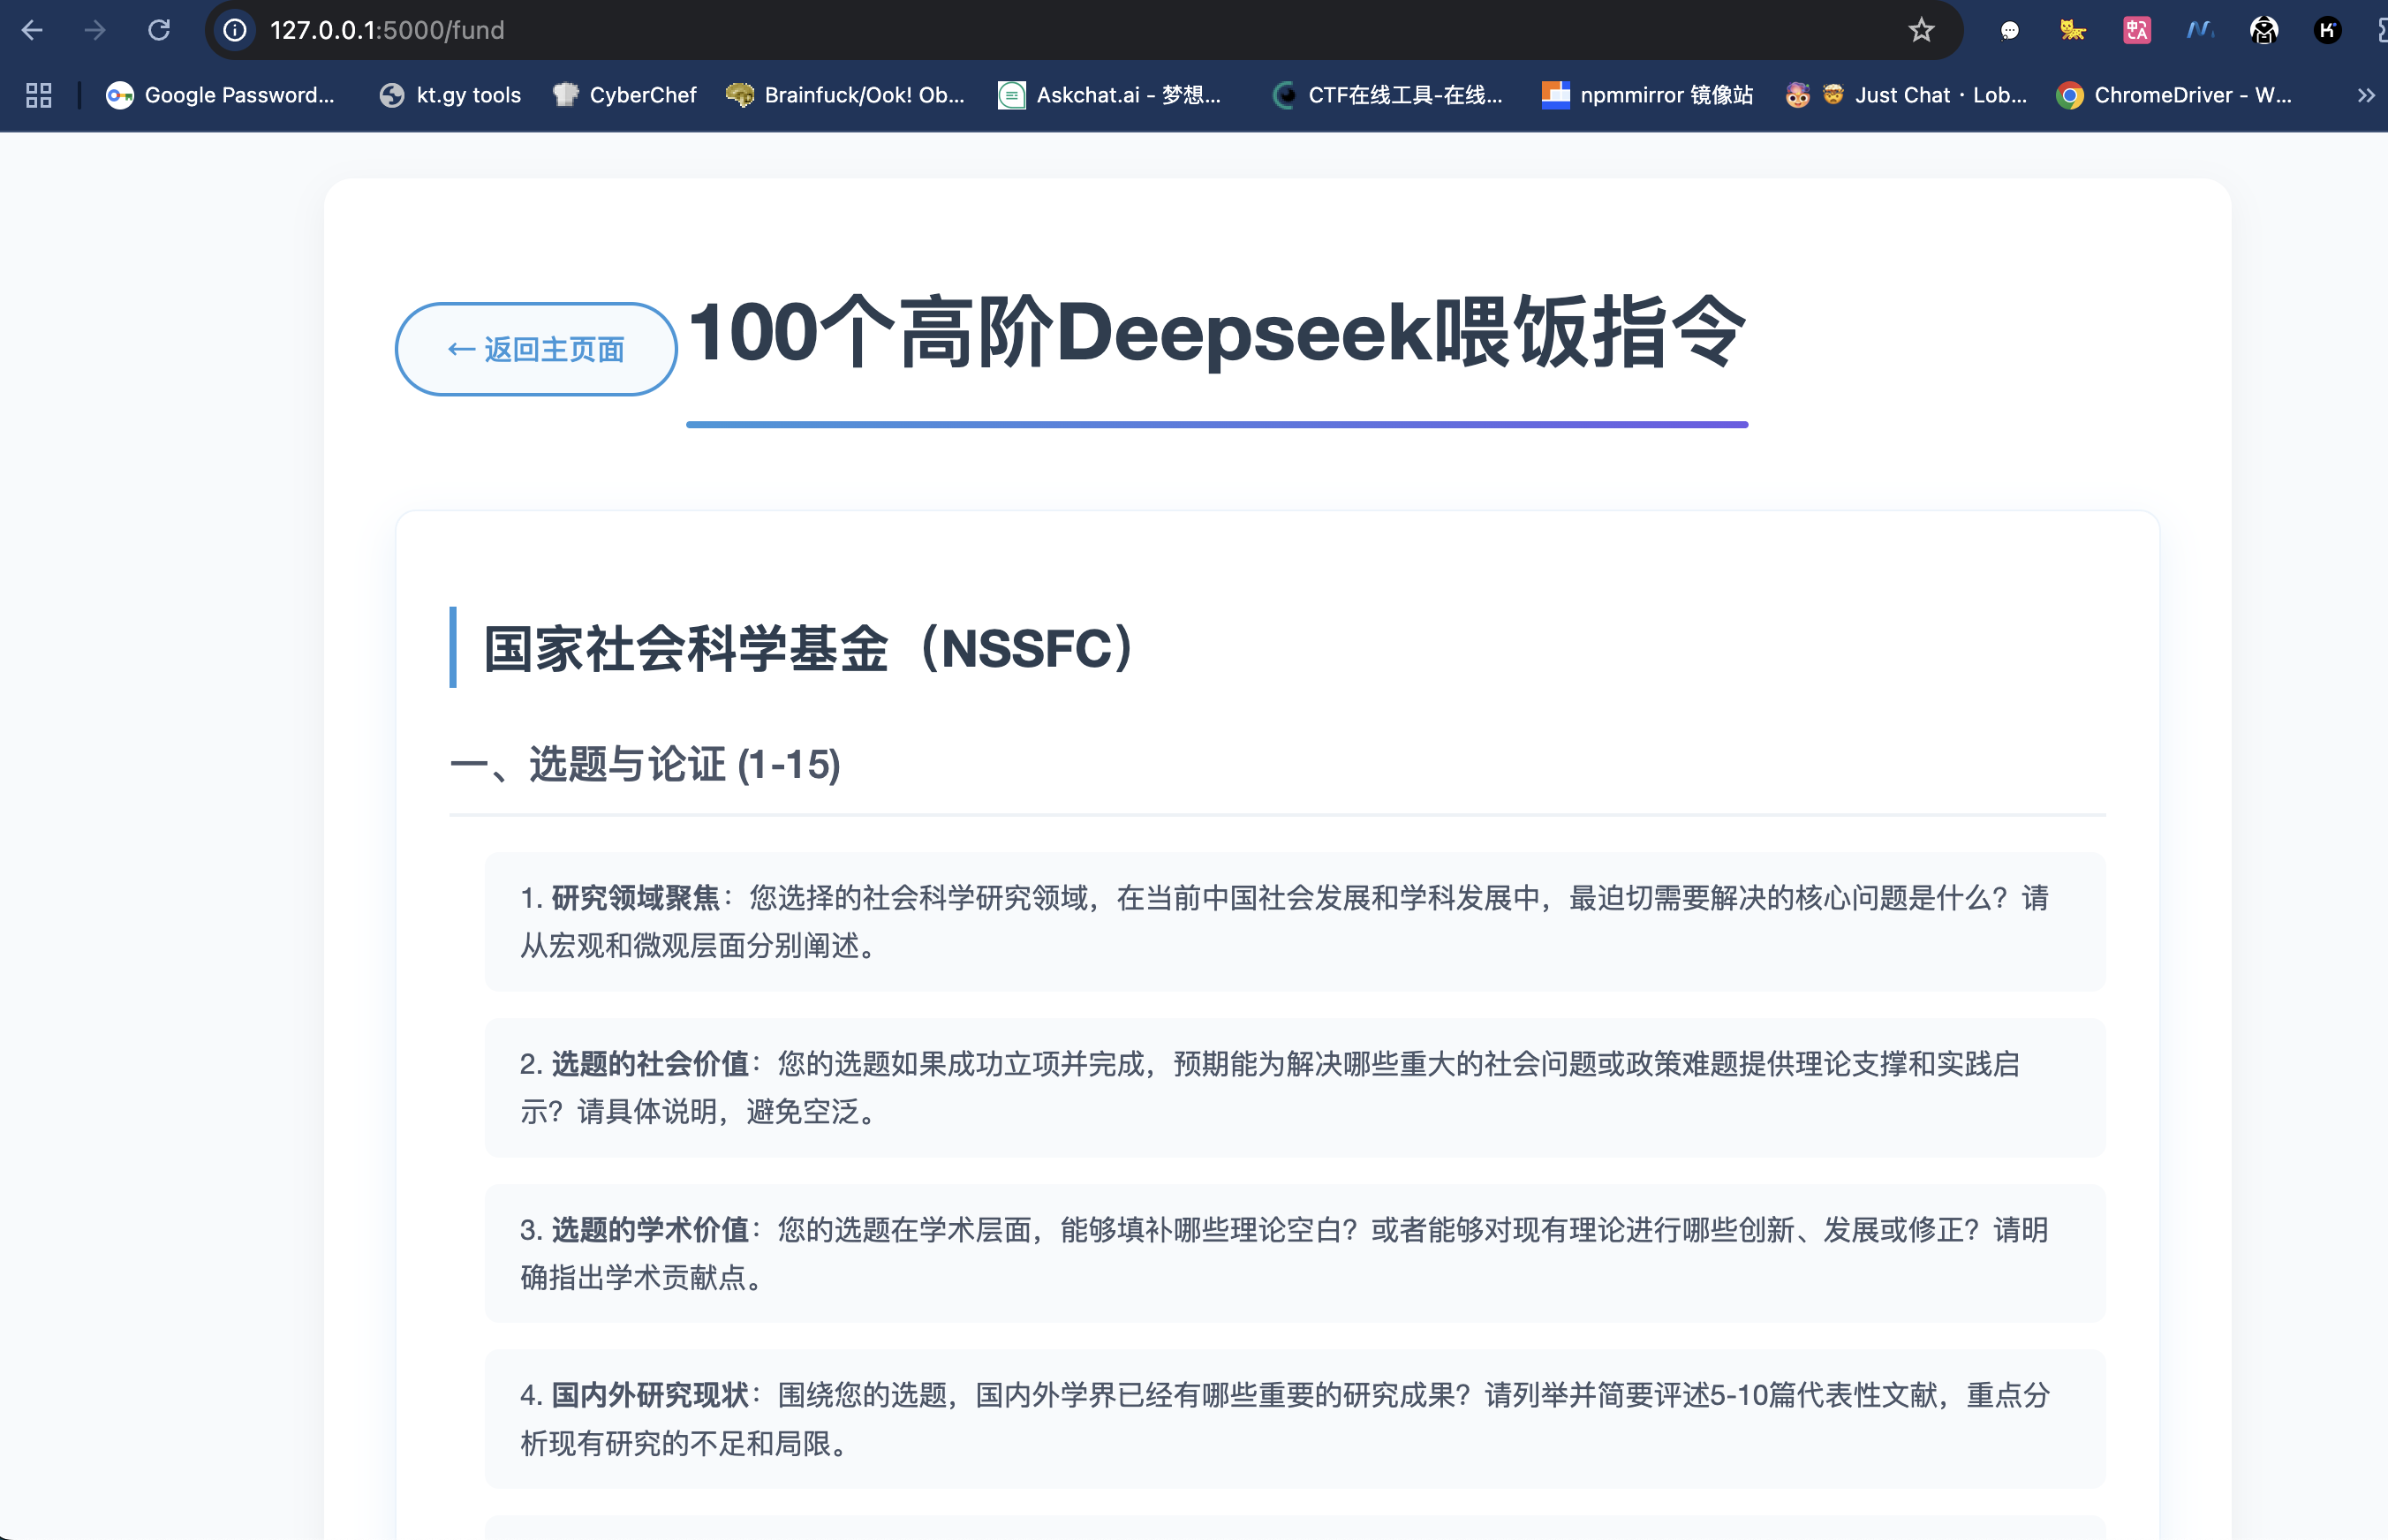Click the 返回主页面 button
This screenshot has width=2388, height=1540.
click(536, 349)
